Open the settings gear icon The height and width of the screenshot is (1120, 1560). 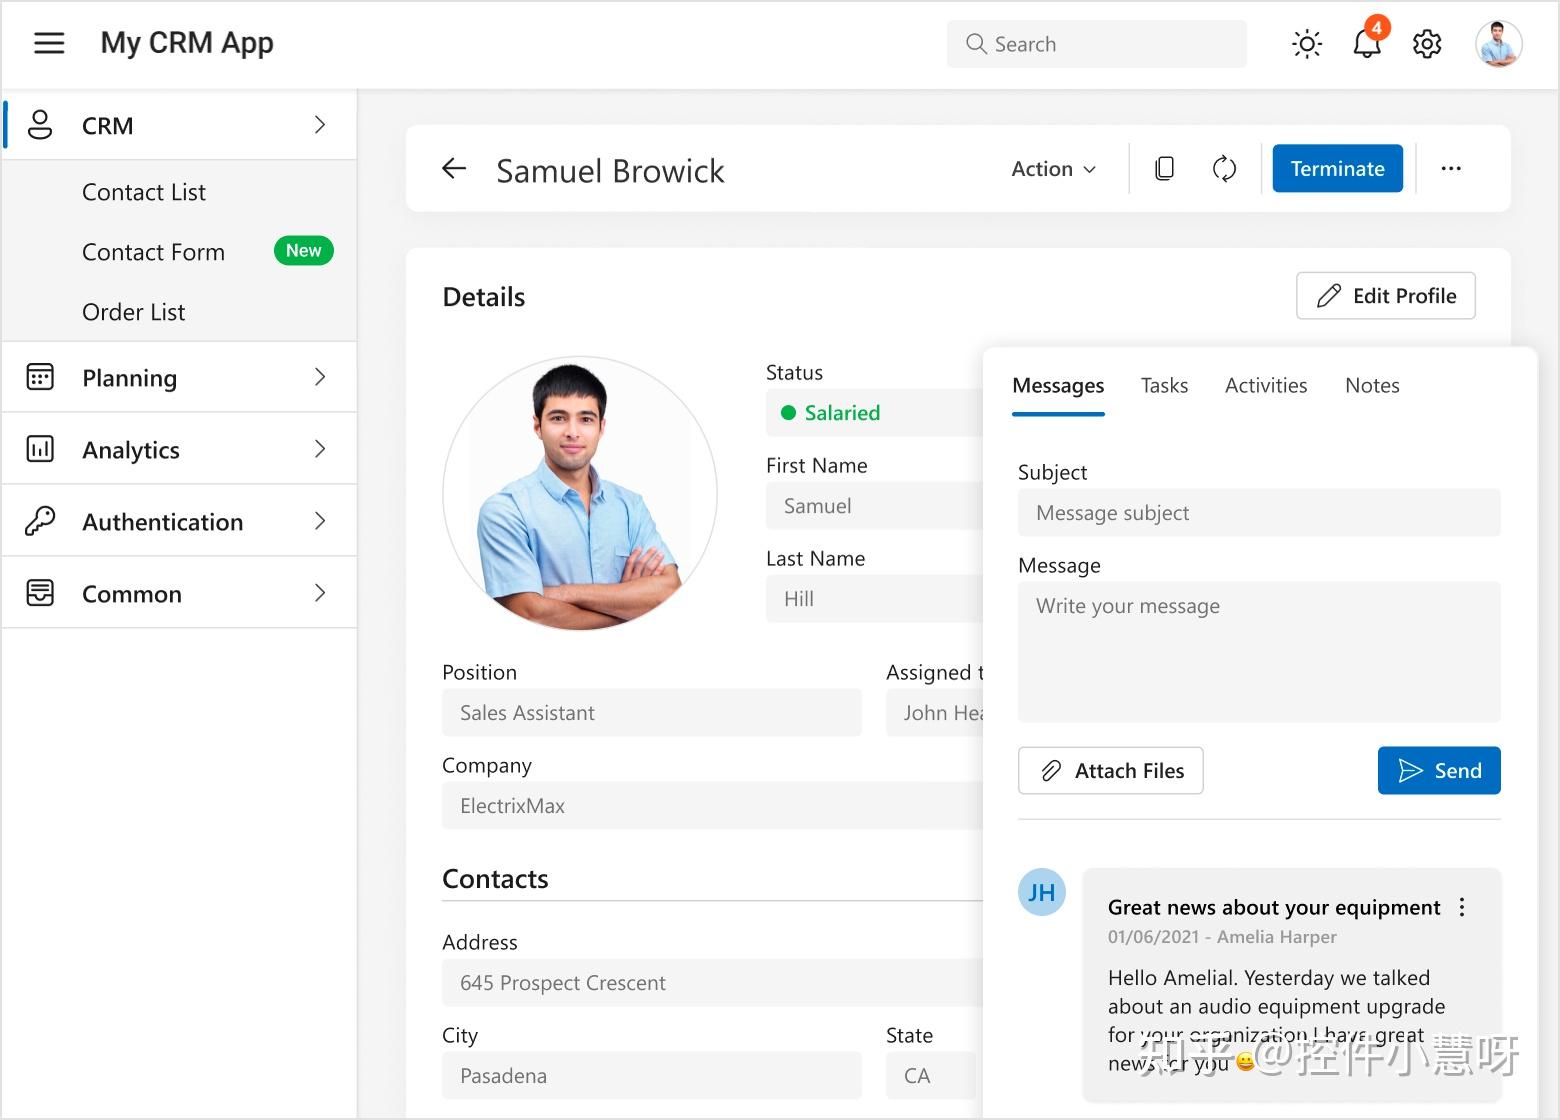click(1427, 44)
